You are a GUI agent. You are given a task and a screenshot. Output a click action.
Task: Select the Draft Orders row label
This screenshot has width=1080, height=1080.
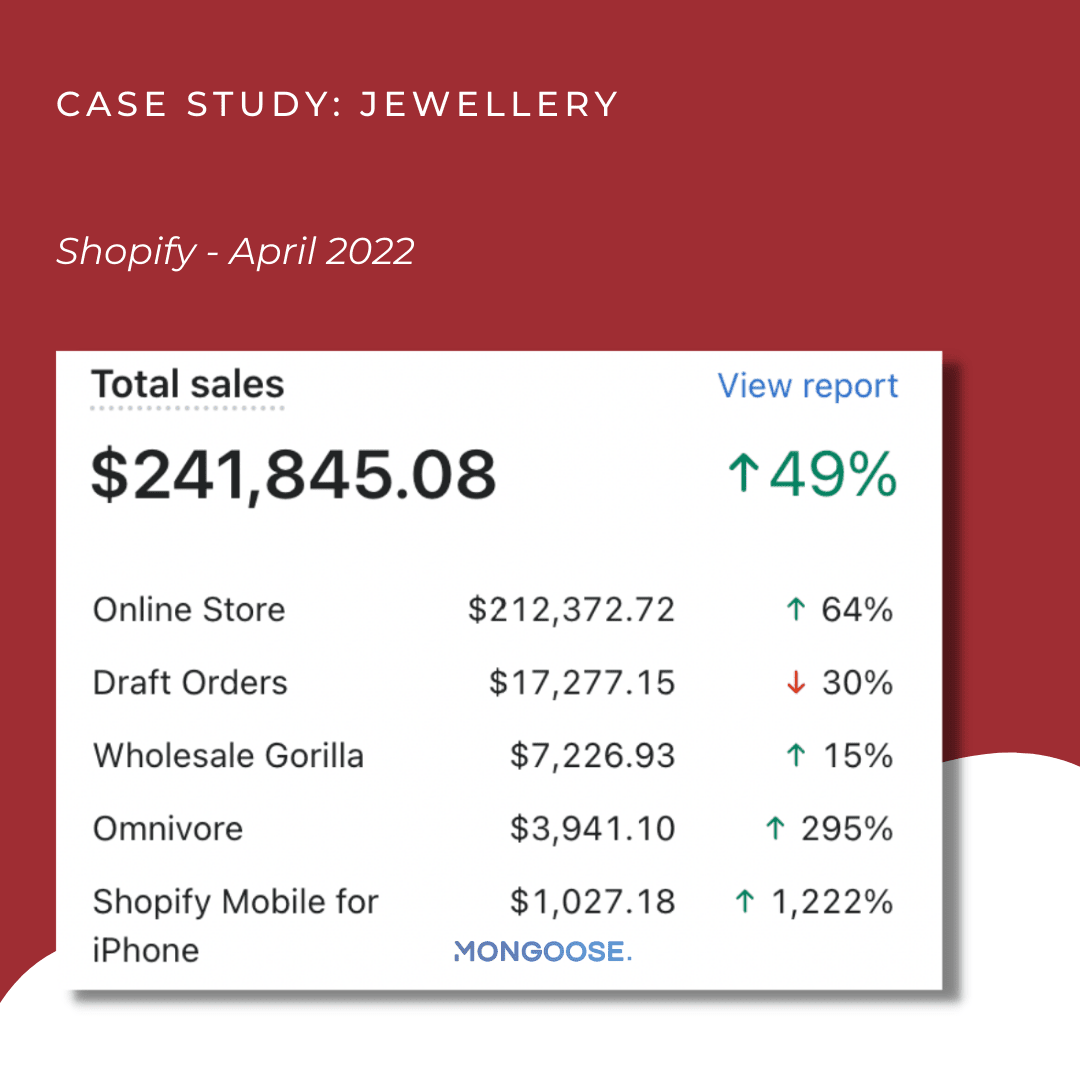[x=190, y=683]
